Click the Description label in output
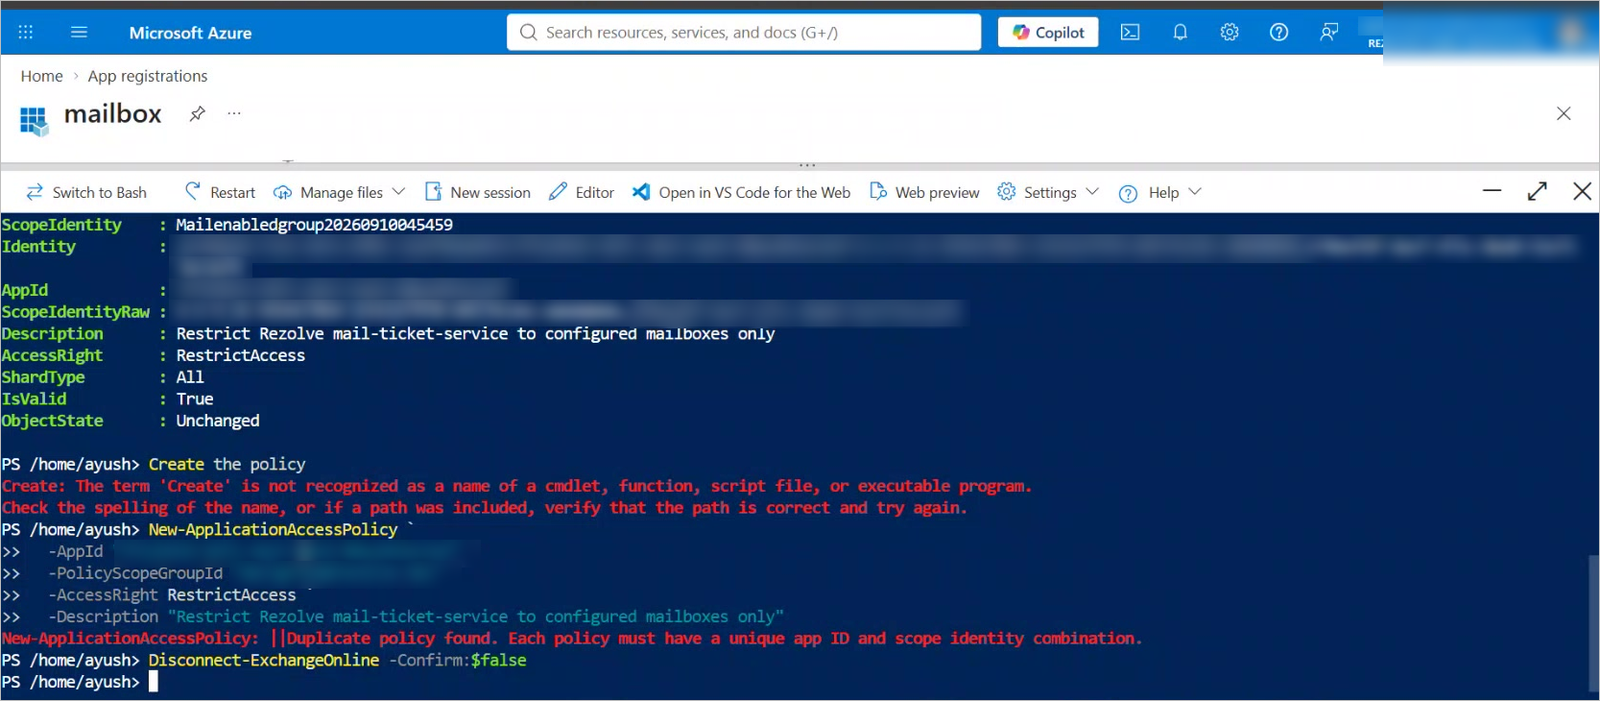This screenshot has height=701, width=1600. [x=52, y=334]
